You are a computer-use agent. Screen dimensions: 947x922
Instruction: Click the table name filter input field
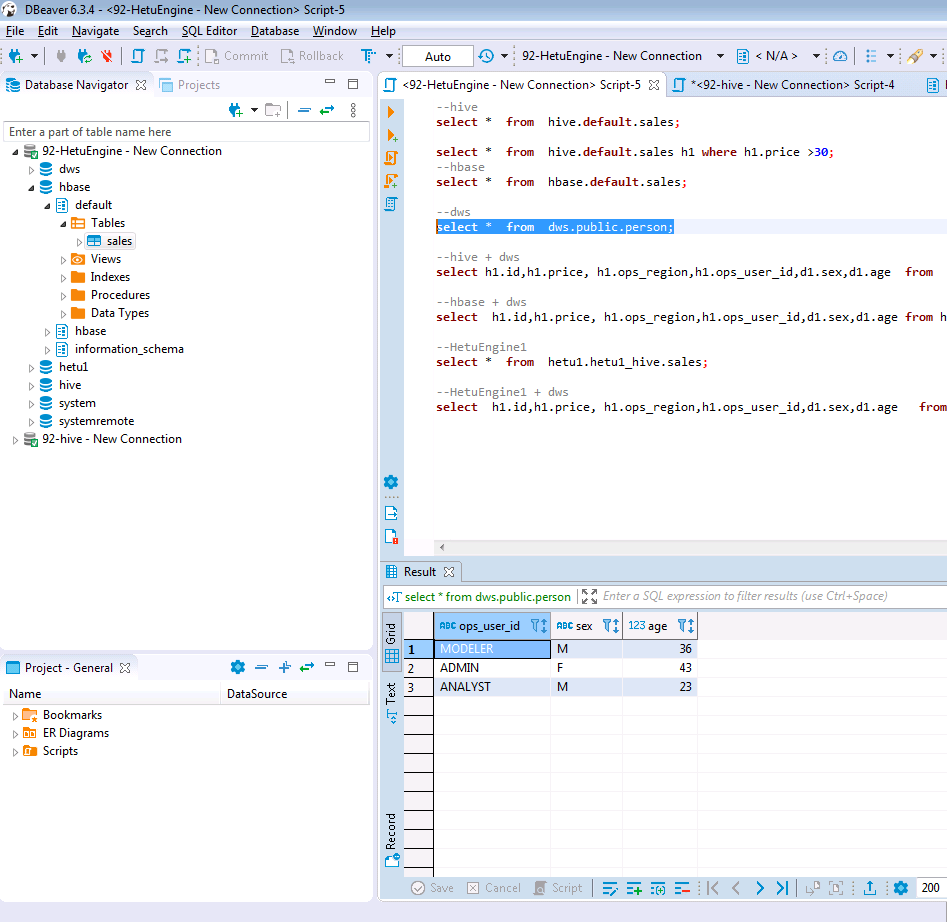click(186, 132)
